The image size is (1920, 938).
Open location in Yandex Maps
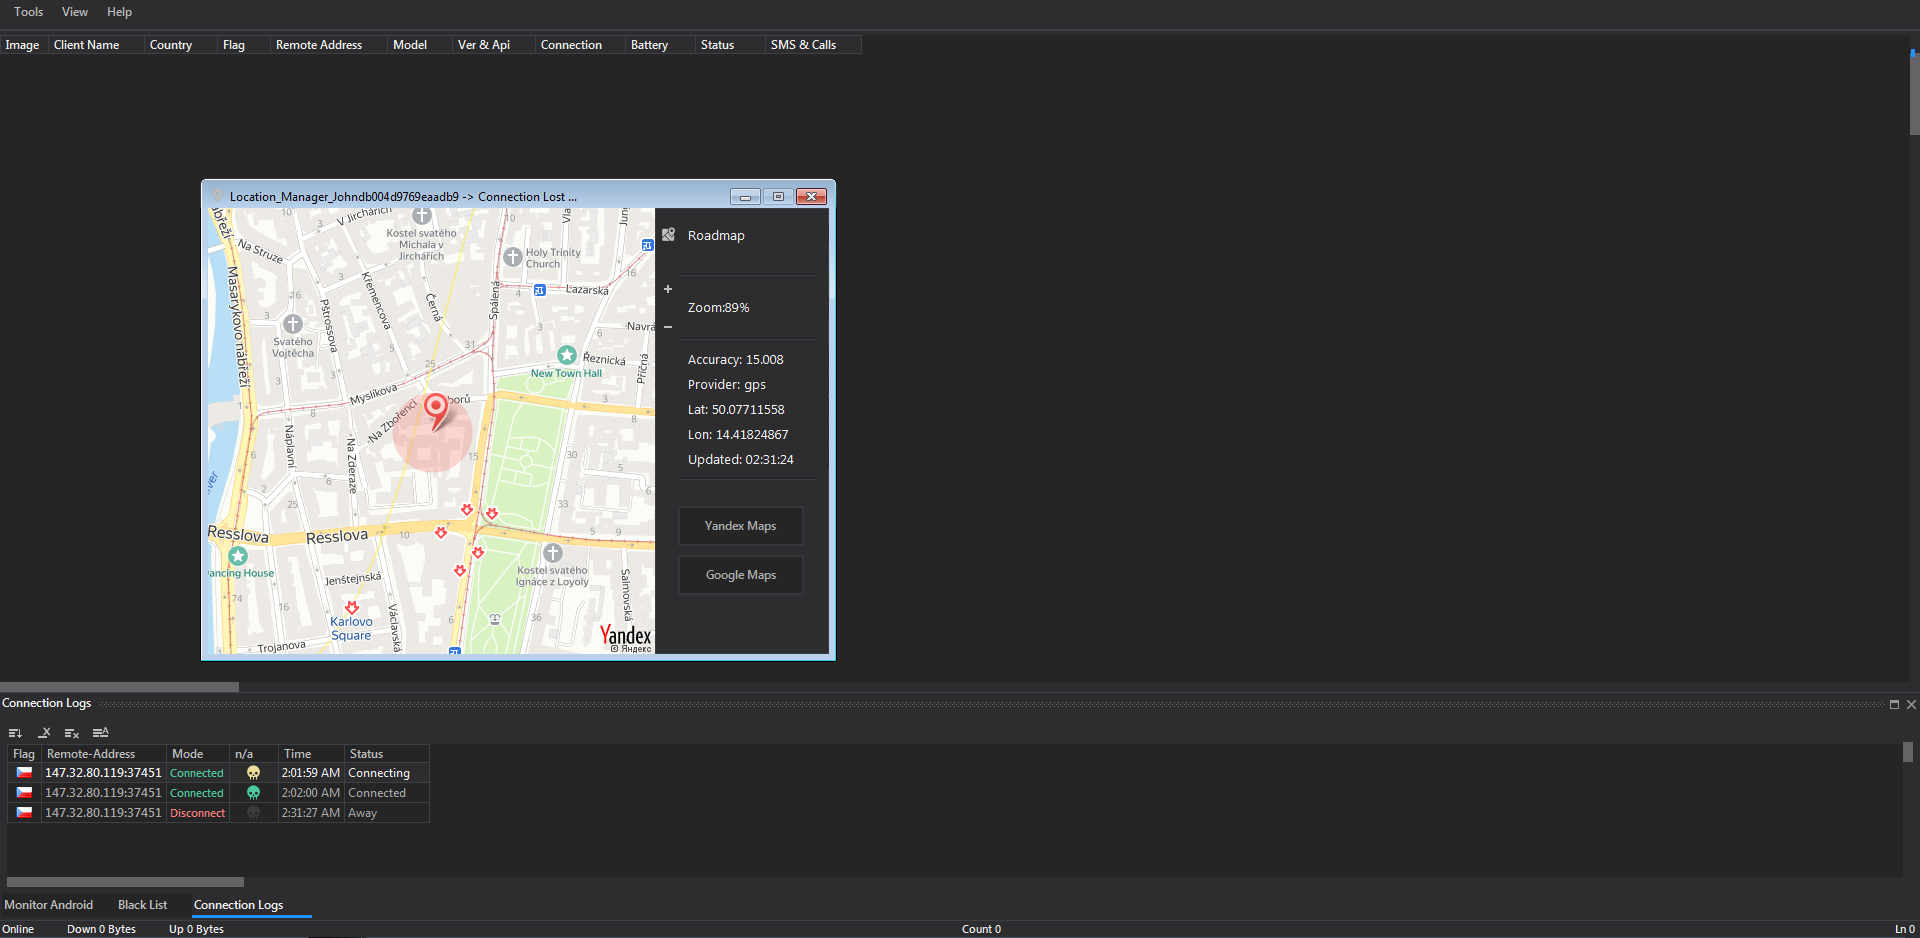tap(740, 526)
